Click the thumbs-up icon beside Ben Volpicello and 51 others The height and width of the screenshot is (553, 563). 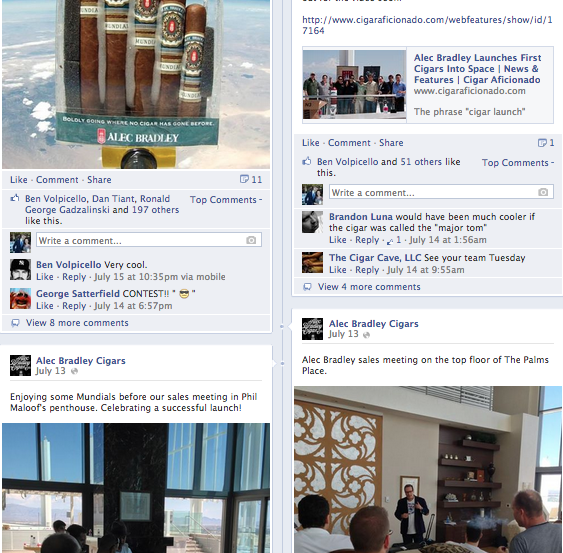pos(307,161)
